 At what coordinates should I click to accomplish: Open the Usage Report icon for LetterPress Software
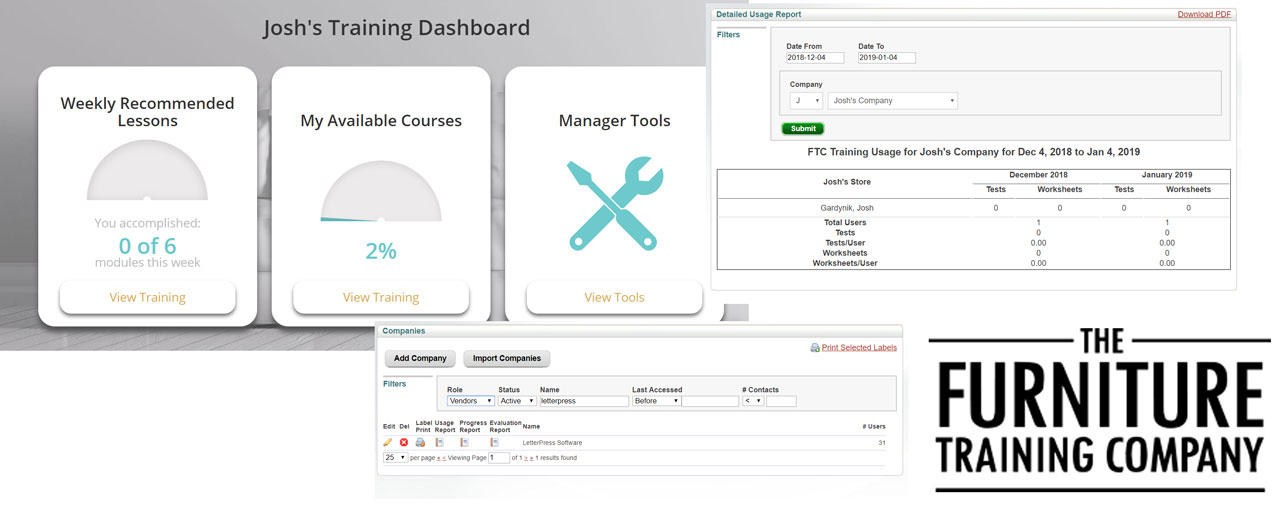(440, 442)
